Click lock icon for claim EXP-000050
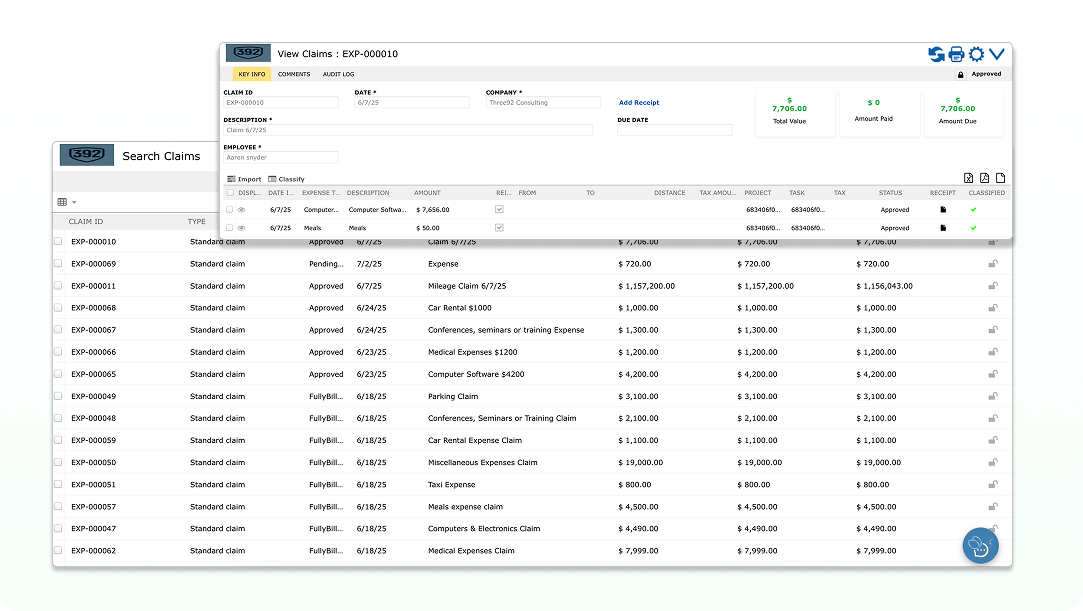The image size is (1083, 611). (x=993, y=463)
